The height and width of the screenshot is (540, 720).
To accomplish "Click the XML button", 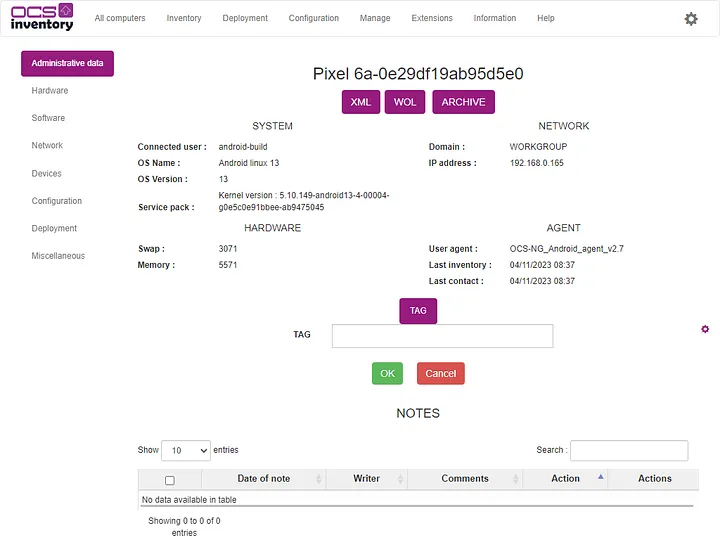I will pos(361,102).
